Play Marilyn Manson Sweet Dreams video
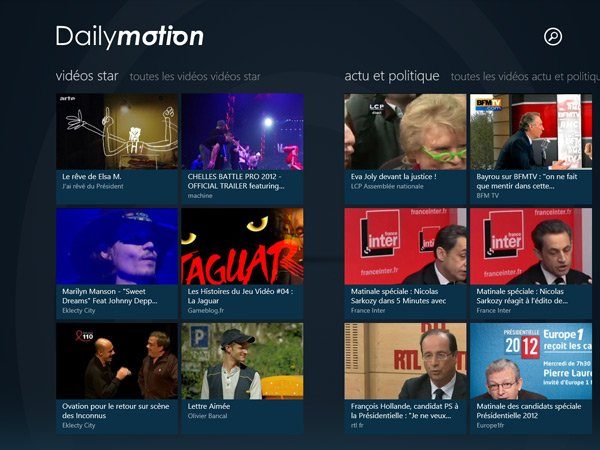The width and height of the screenshot is (600, 450). tap(117, 263)
